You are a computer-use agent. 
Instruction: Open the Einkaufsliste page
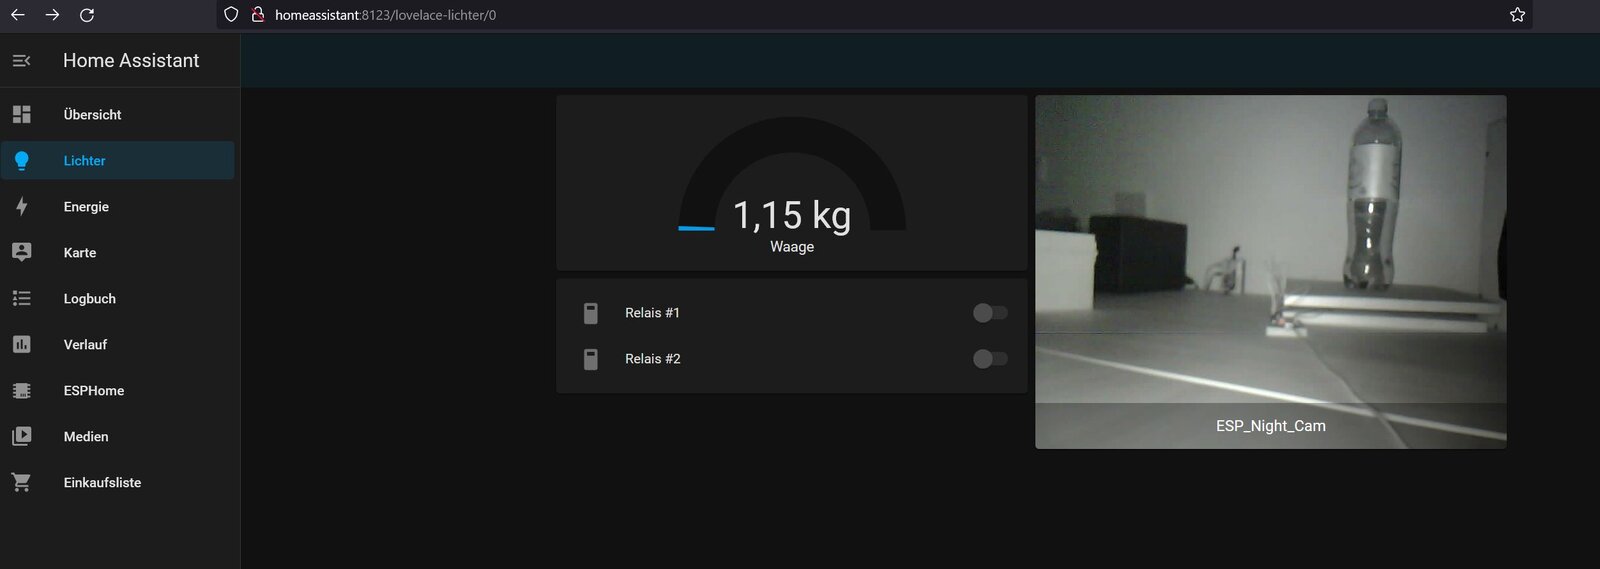tap(102, 482)
